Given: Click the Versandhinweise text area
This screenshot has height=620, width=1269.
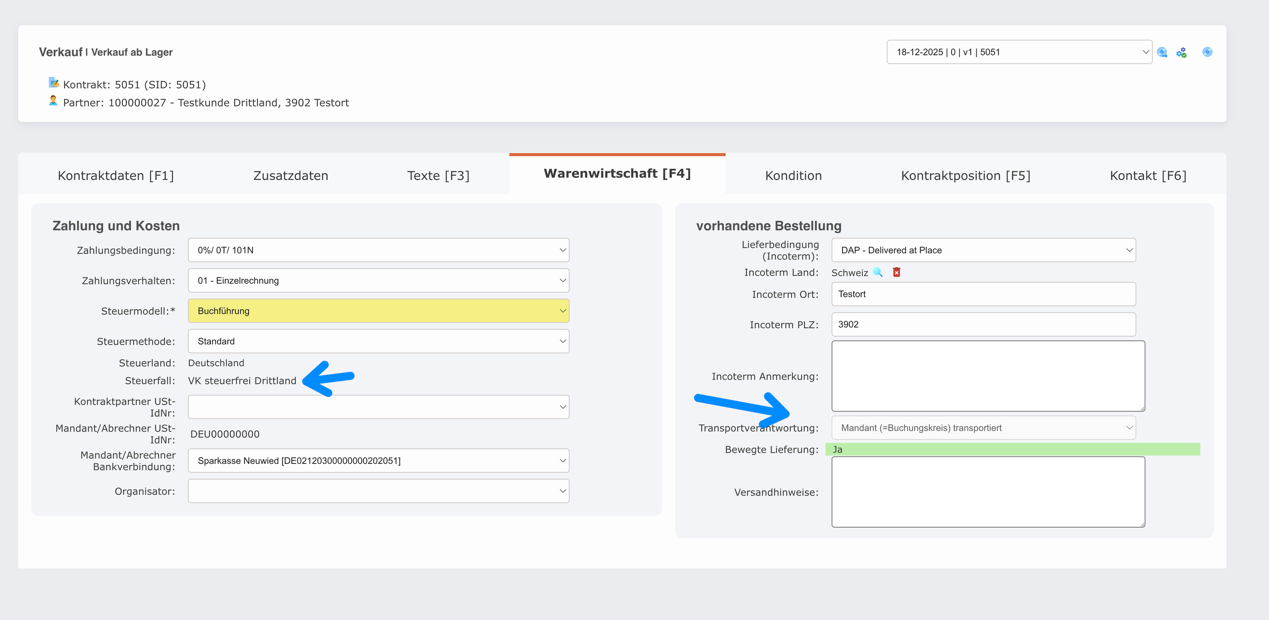Looking at the screenshot, I should (x=987, y=492).
